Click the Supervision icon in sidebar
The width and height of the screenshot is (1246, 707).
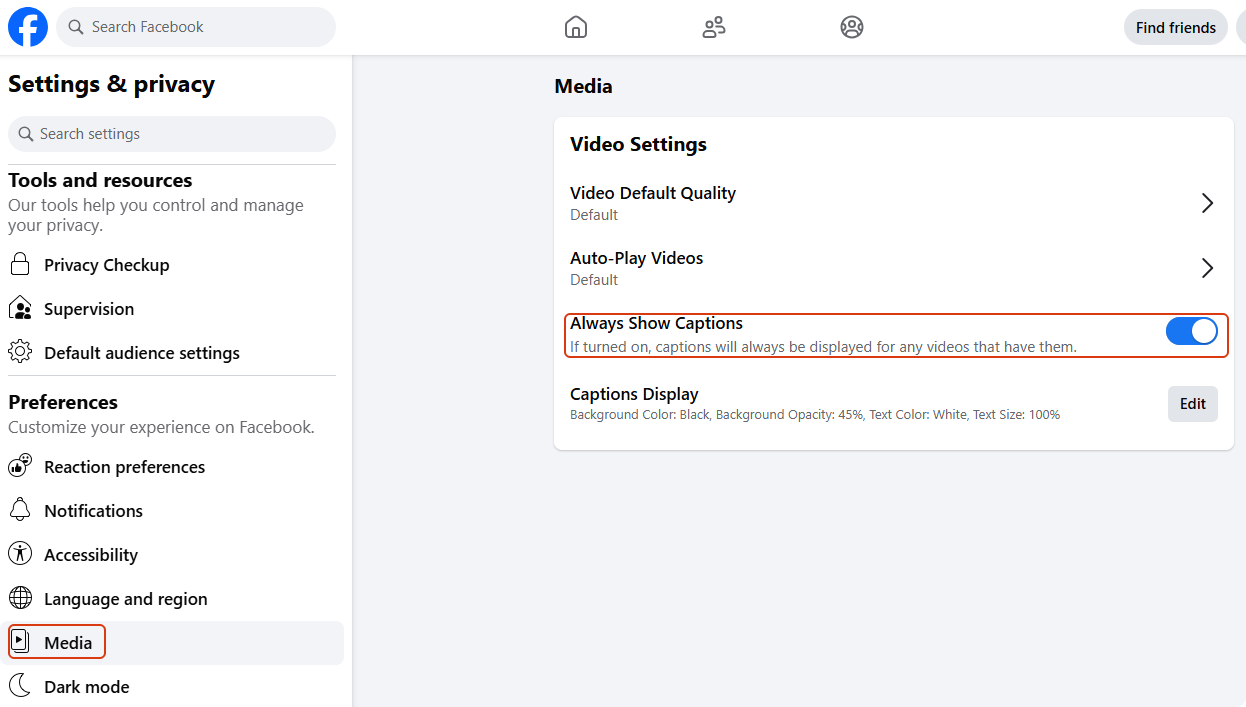click(x=20, y=309)
